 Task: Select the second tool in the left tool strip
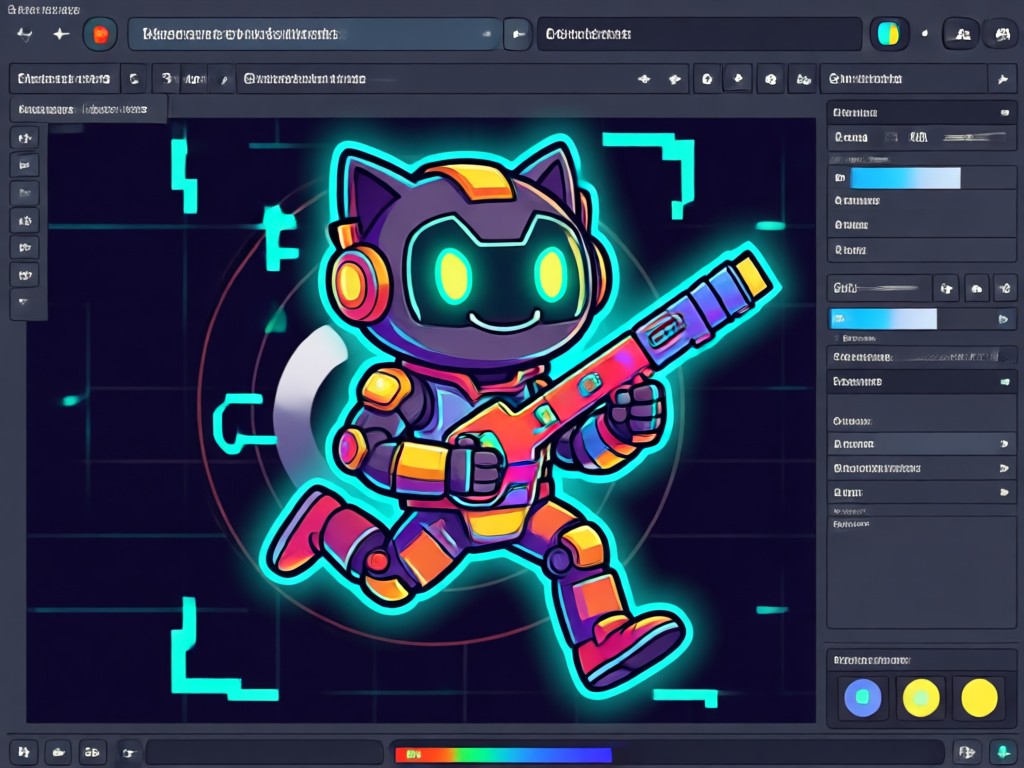(x=25, y=165)
